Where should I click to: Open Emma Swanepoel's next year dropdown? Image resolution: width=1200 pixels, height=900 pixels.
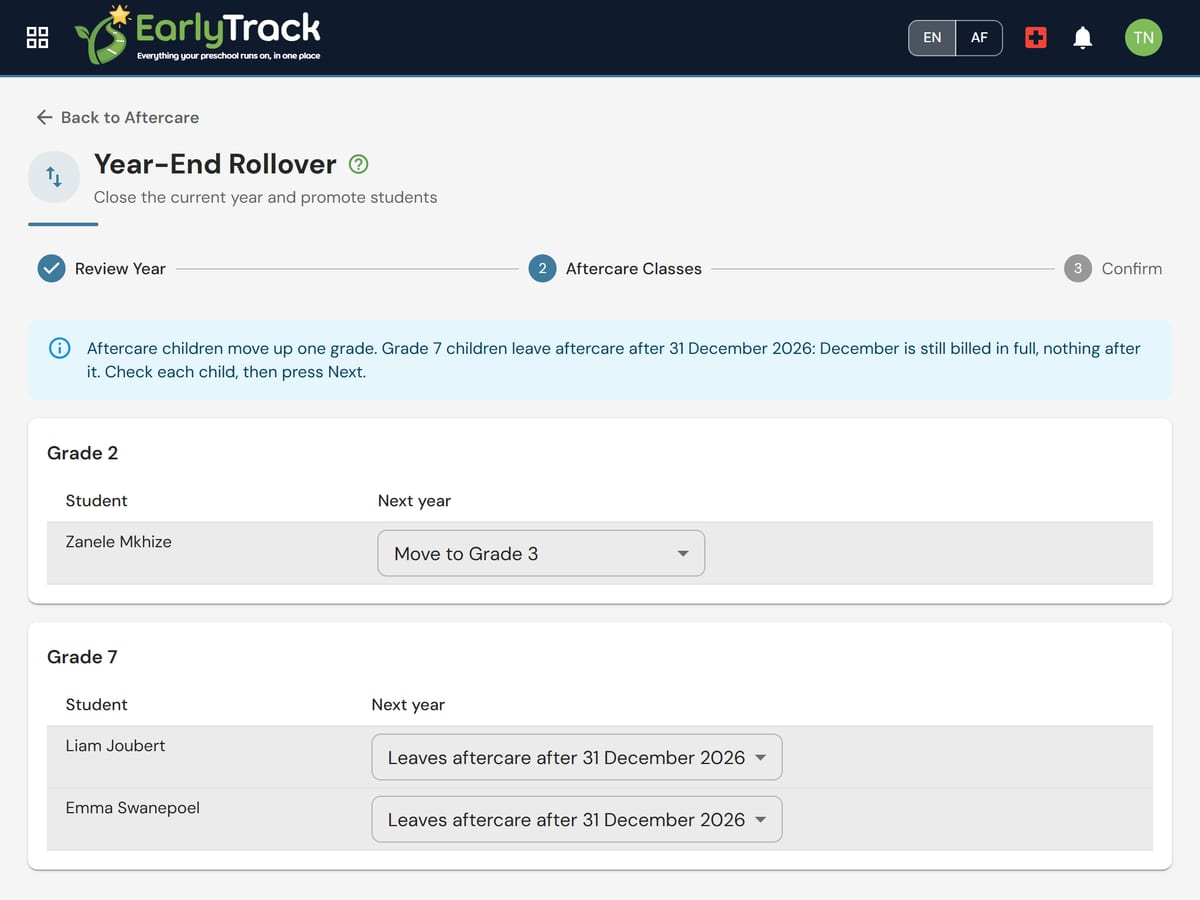[577, 819]
